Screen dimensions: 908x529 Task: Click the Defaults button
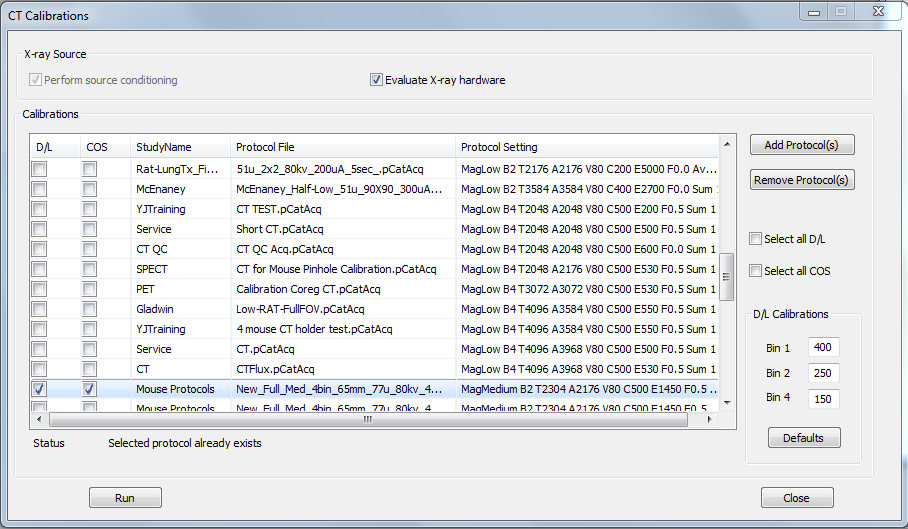point(804,438)
